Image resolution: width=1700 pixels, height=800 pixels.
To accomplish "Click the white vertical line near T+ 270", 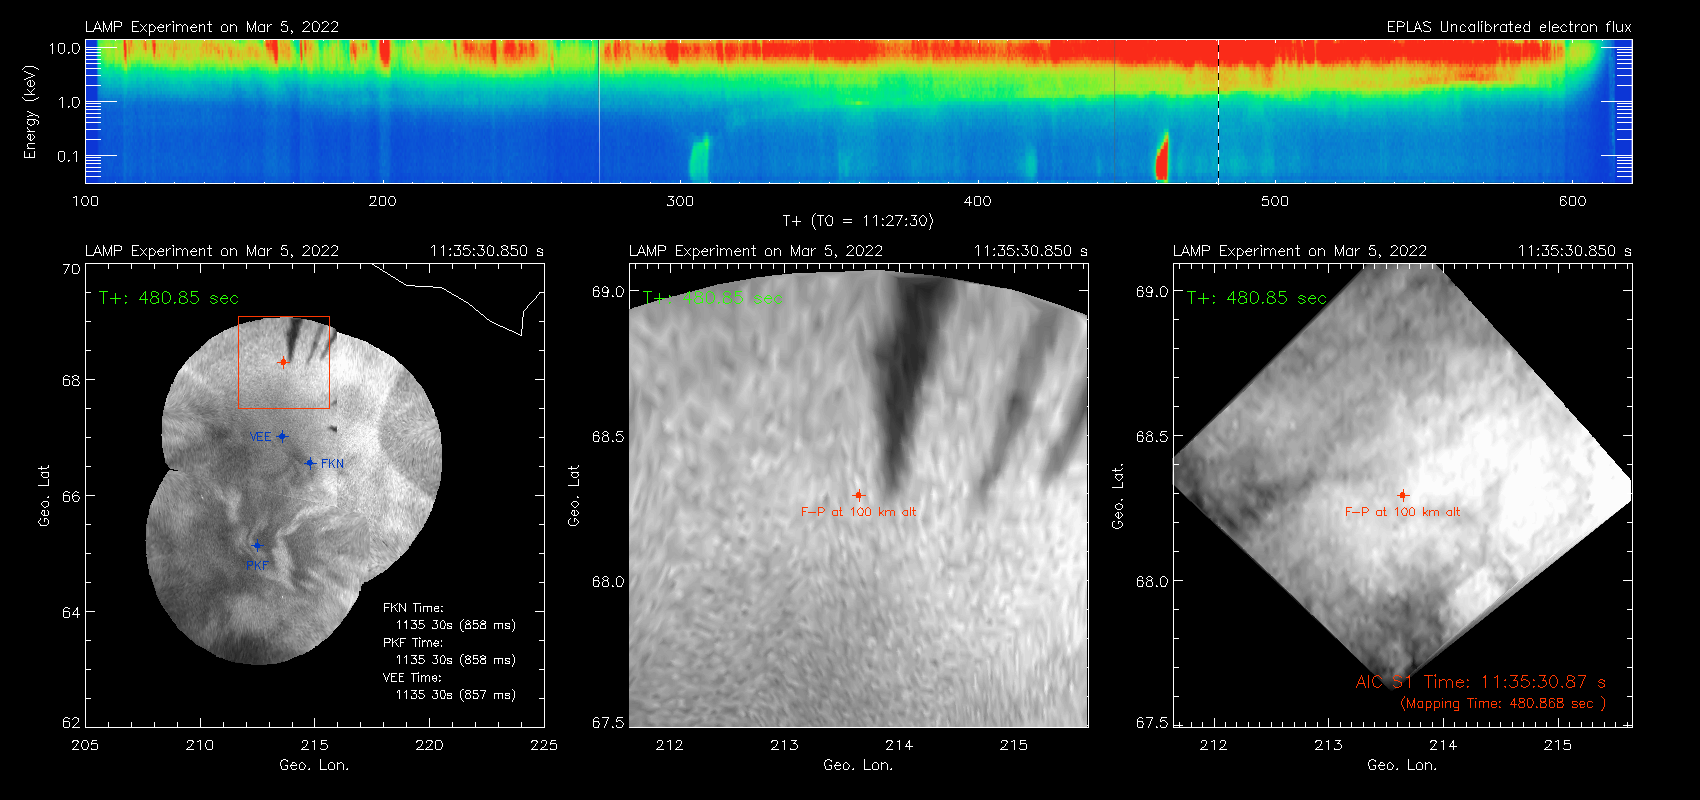I will click(x=599, y=111).
